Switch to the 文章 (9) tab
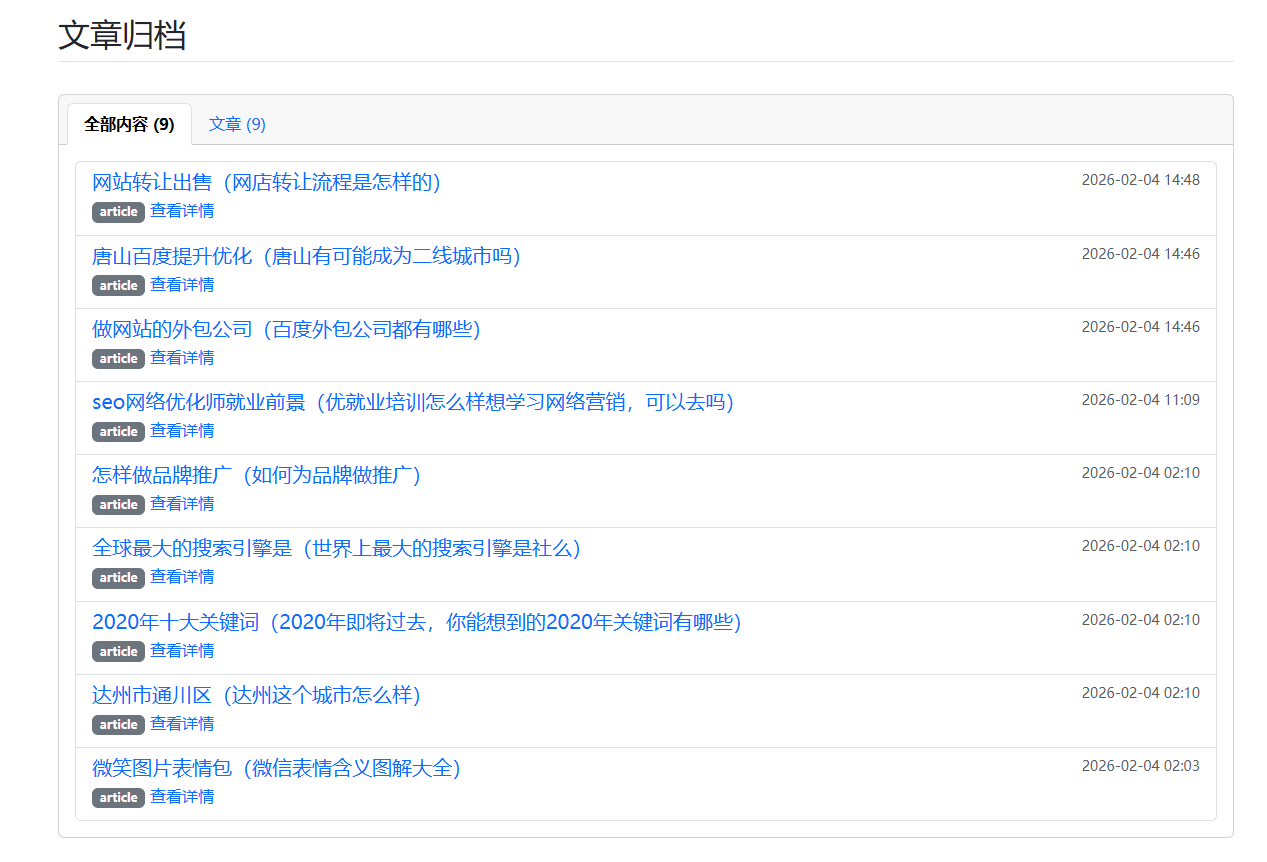This screenshot has width=1267, height=862. pos(237,124)
